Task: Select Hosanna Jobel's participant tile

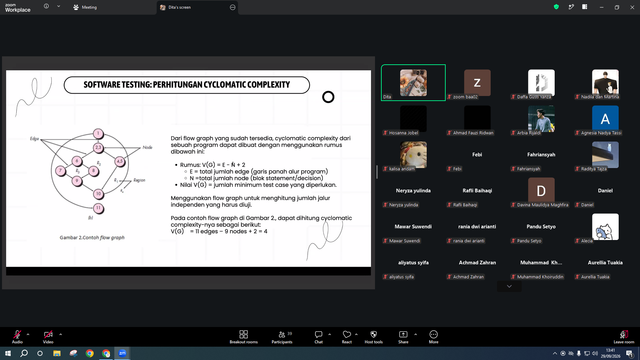Action: tap(413, 119)
